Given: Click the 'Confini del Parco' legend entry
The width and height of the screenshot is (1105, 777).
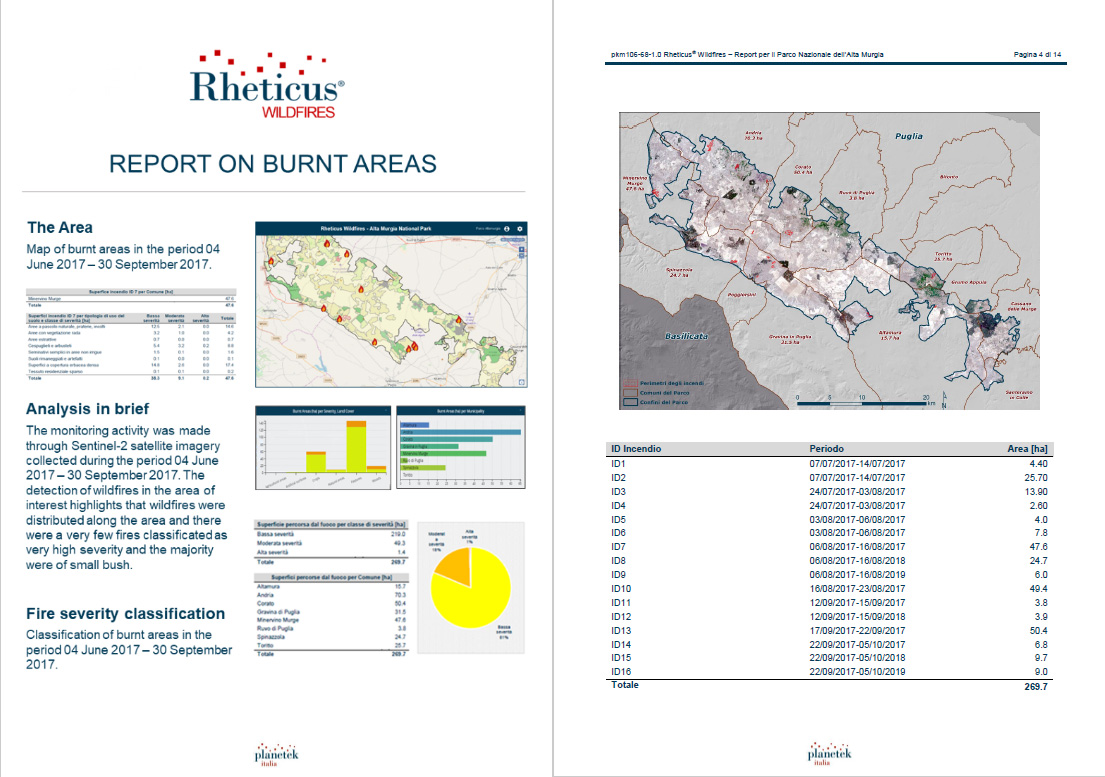Looking at the screenshot, I should (656, 402).
